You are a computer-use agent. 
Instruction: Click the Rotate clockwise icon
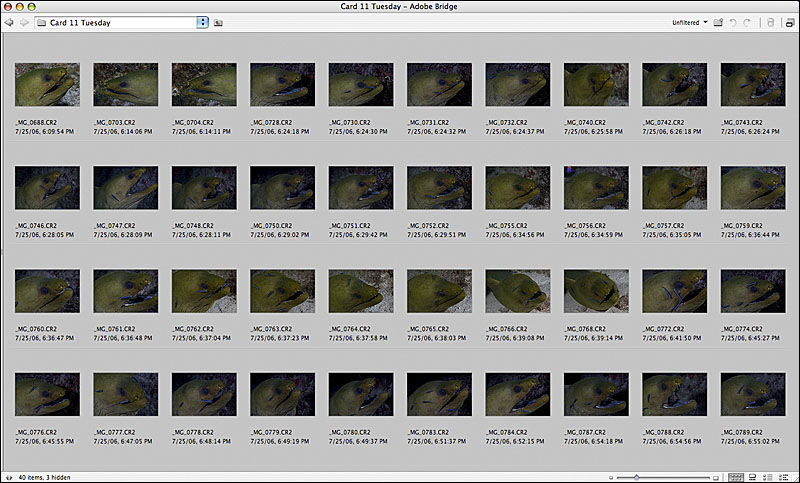click(748, 22)
